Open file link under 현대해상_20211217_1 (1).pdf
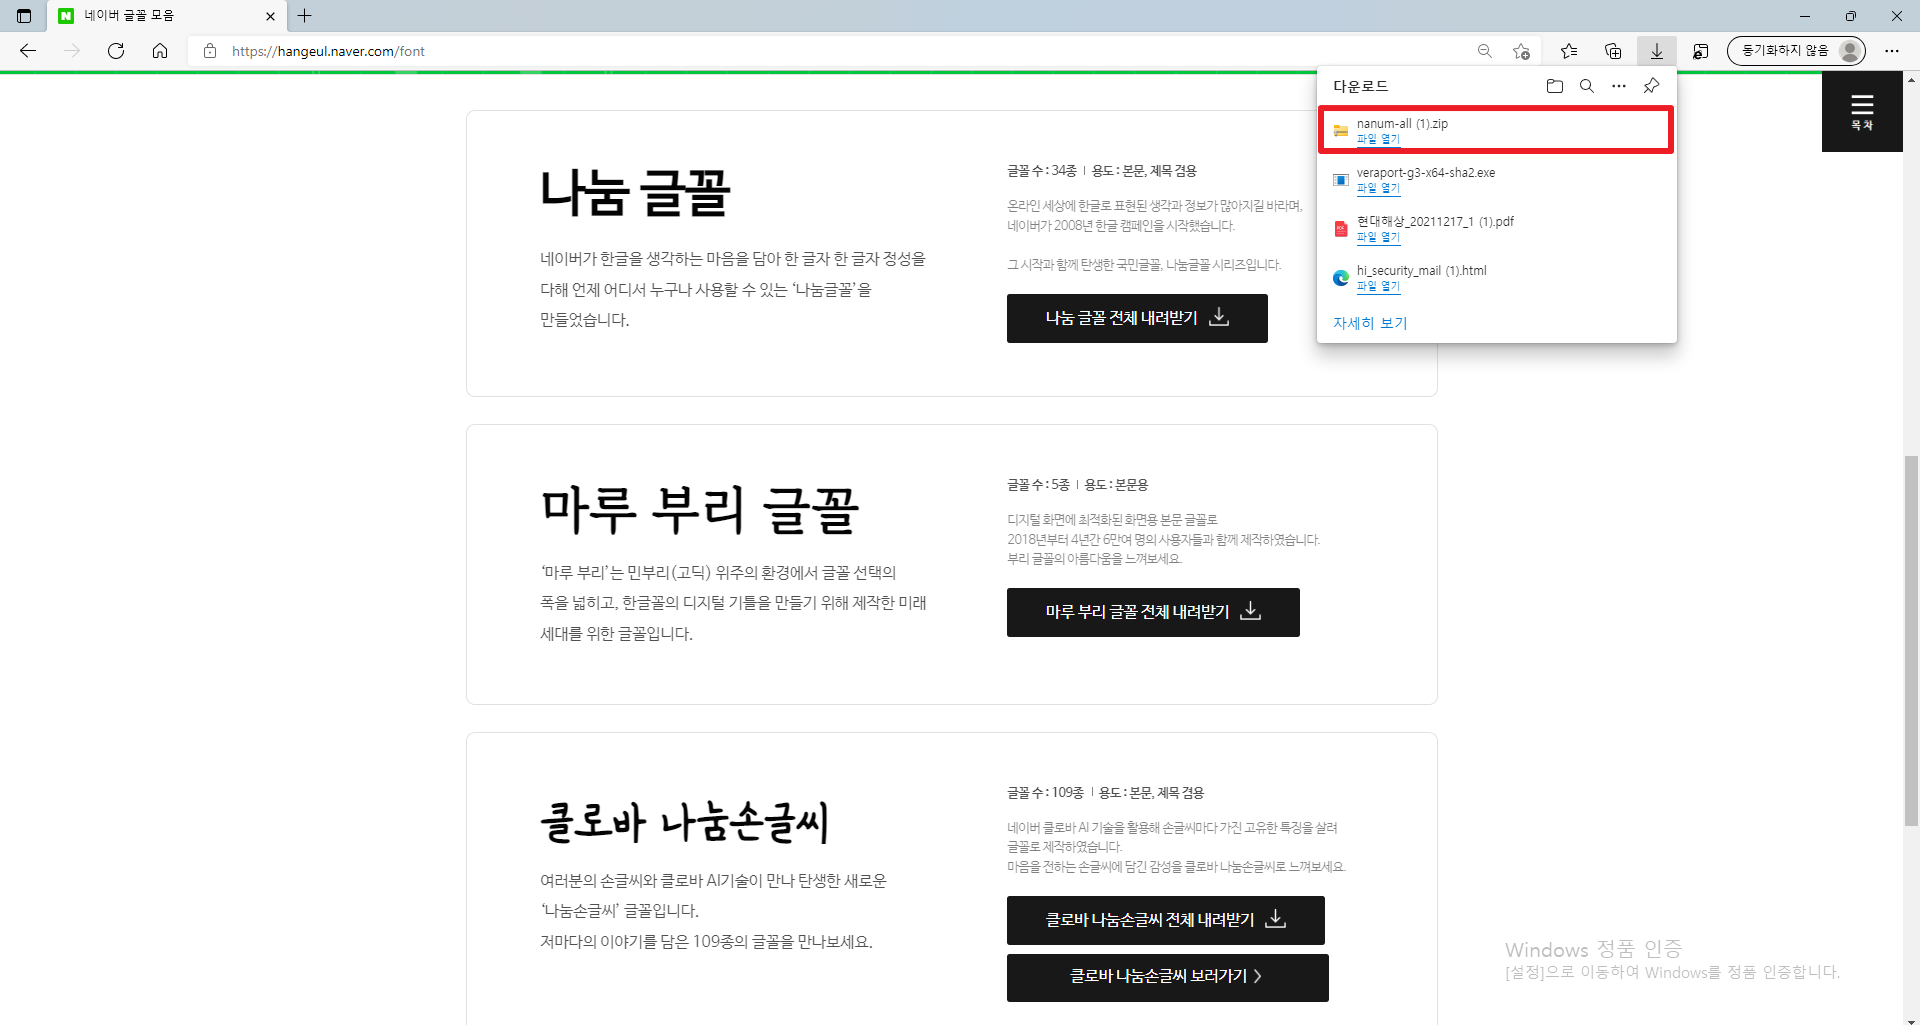Image resolution: width=1920 pixels, height=1025 pixels. [1378, 237]
